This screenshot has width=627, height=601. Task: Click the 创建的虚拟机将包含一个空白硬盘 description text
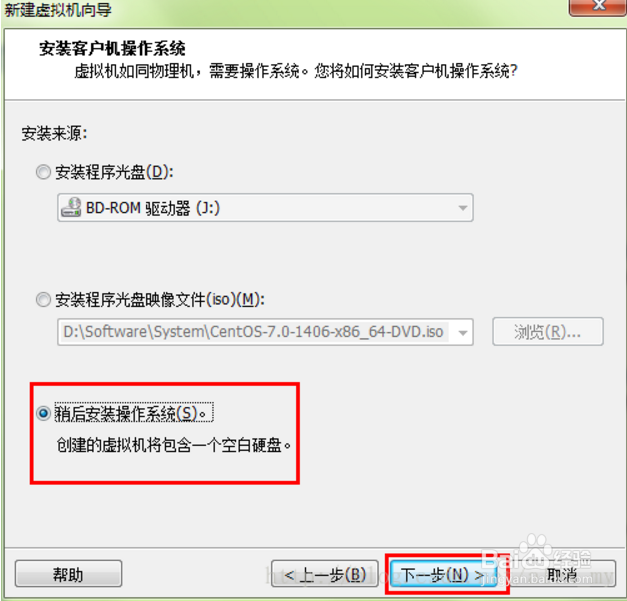[174, 445]
